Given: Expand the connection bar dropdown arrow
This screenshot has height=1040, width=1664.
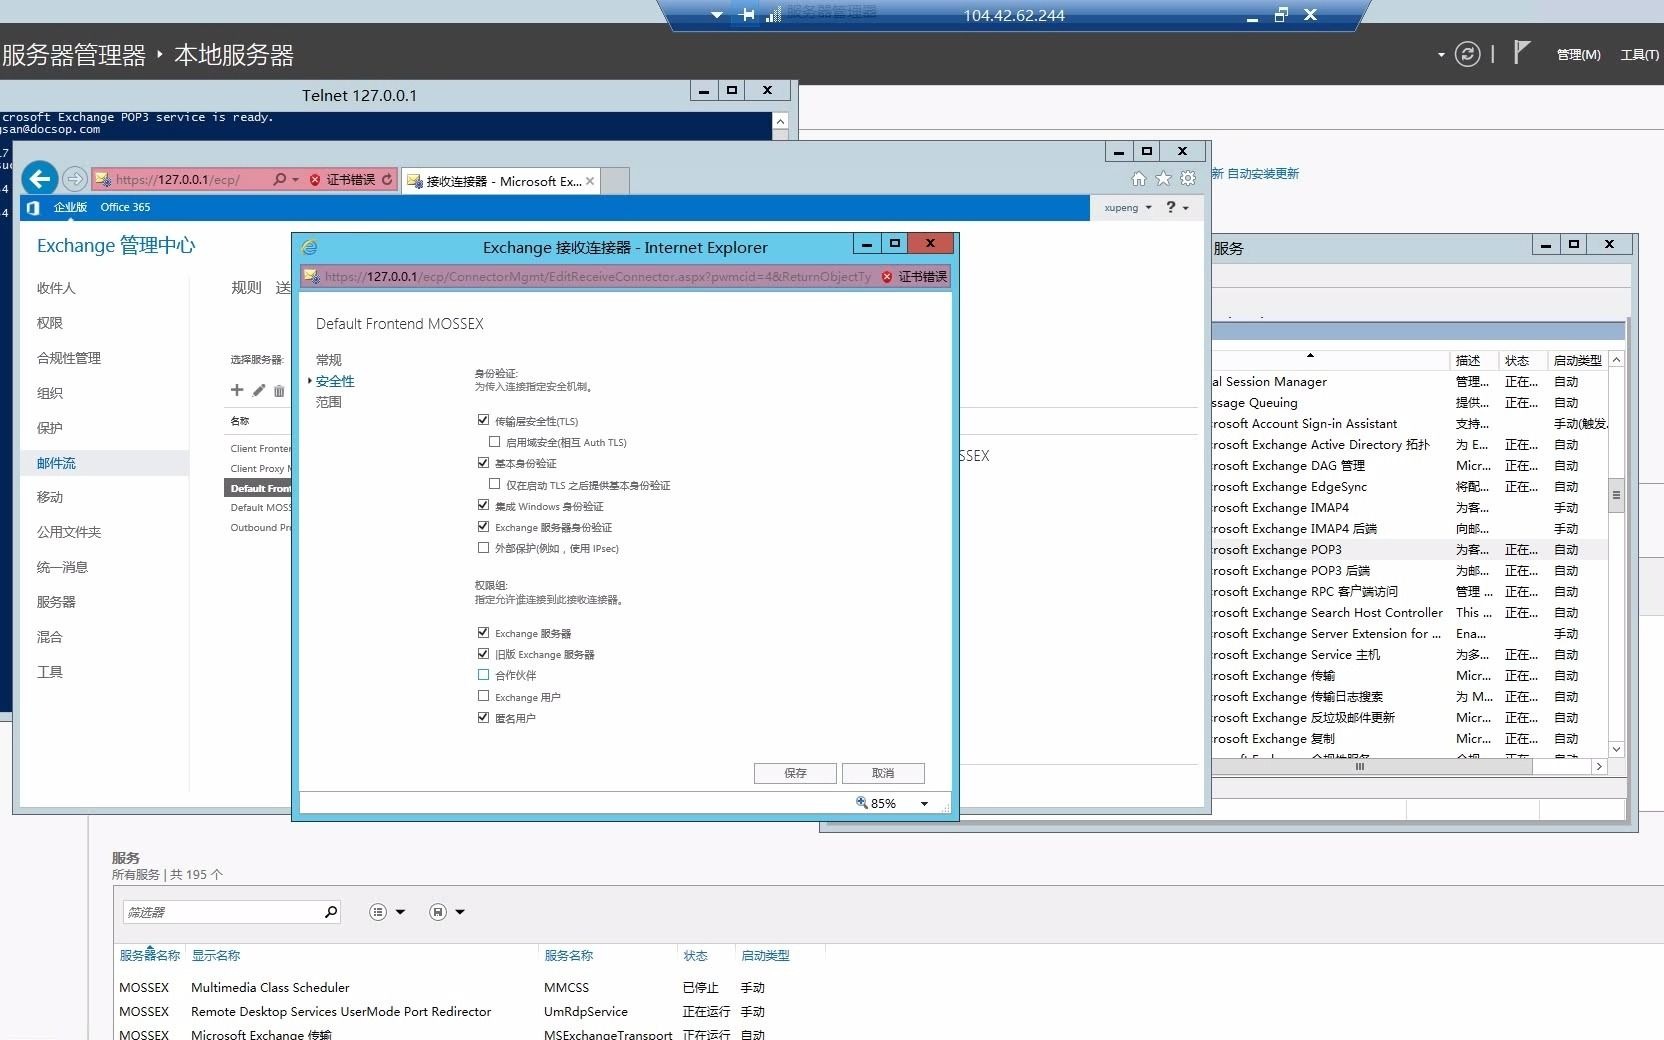Looking at the screenshot, I should (716, 15).
